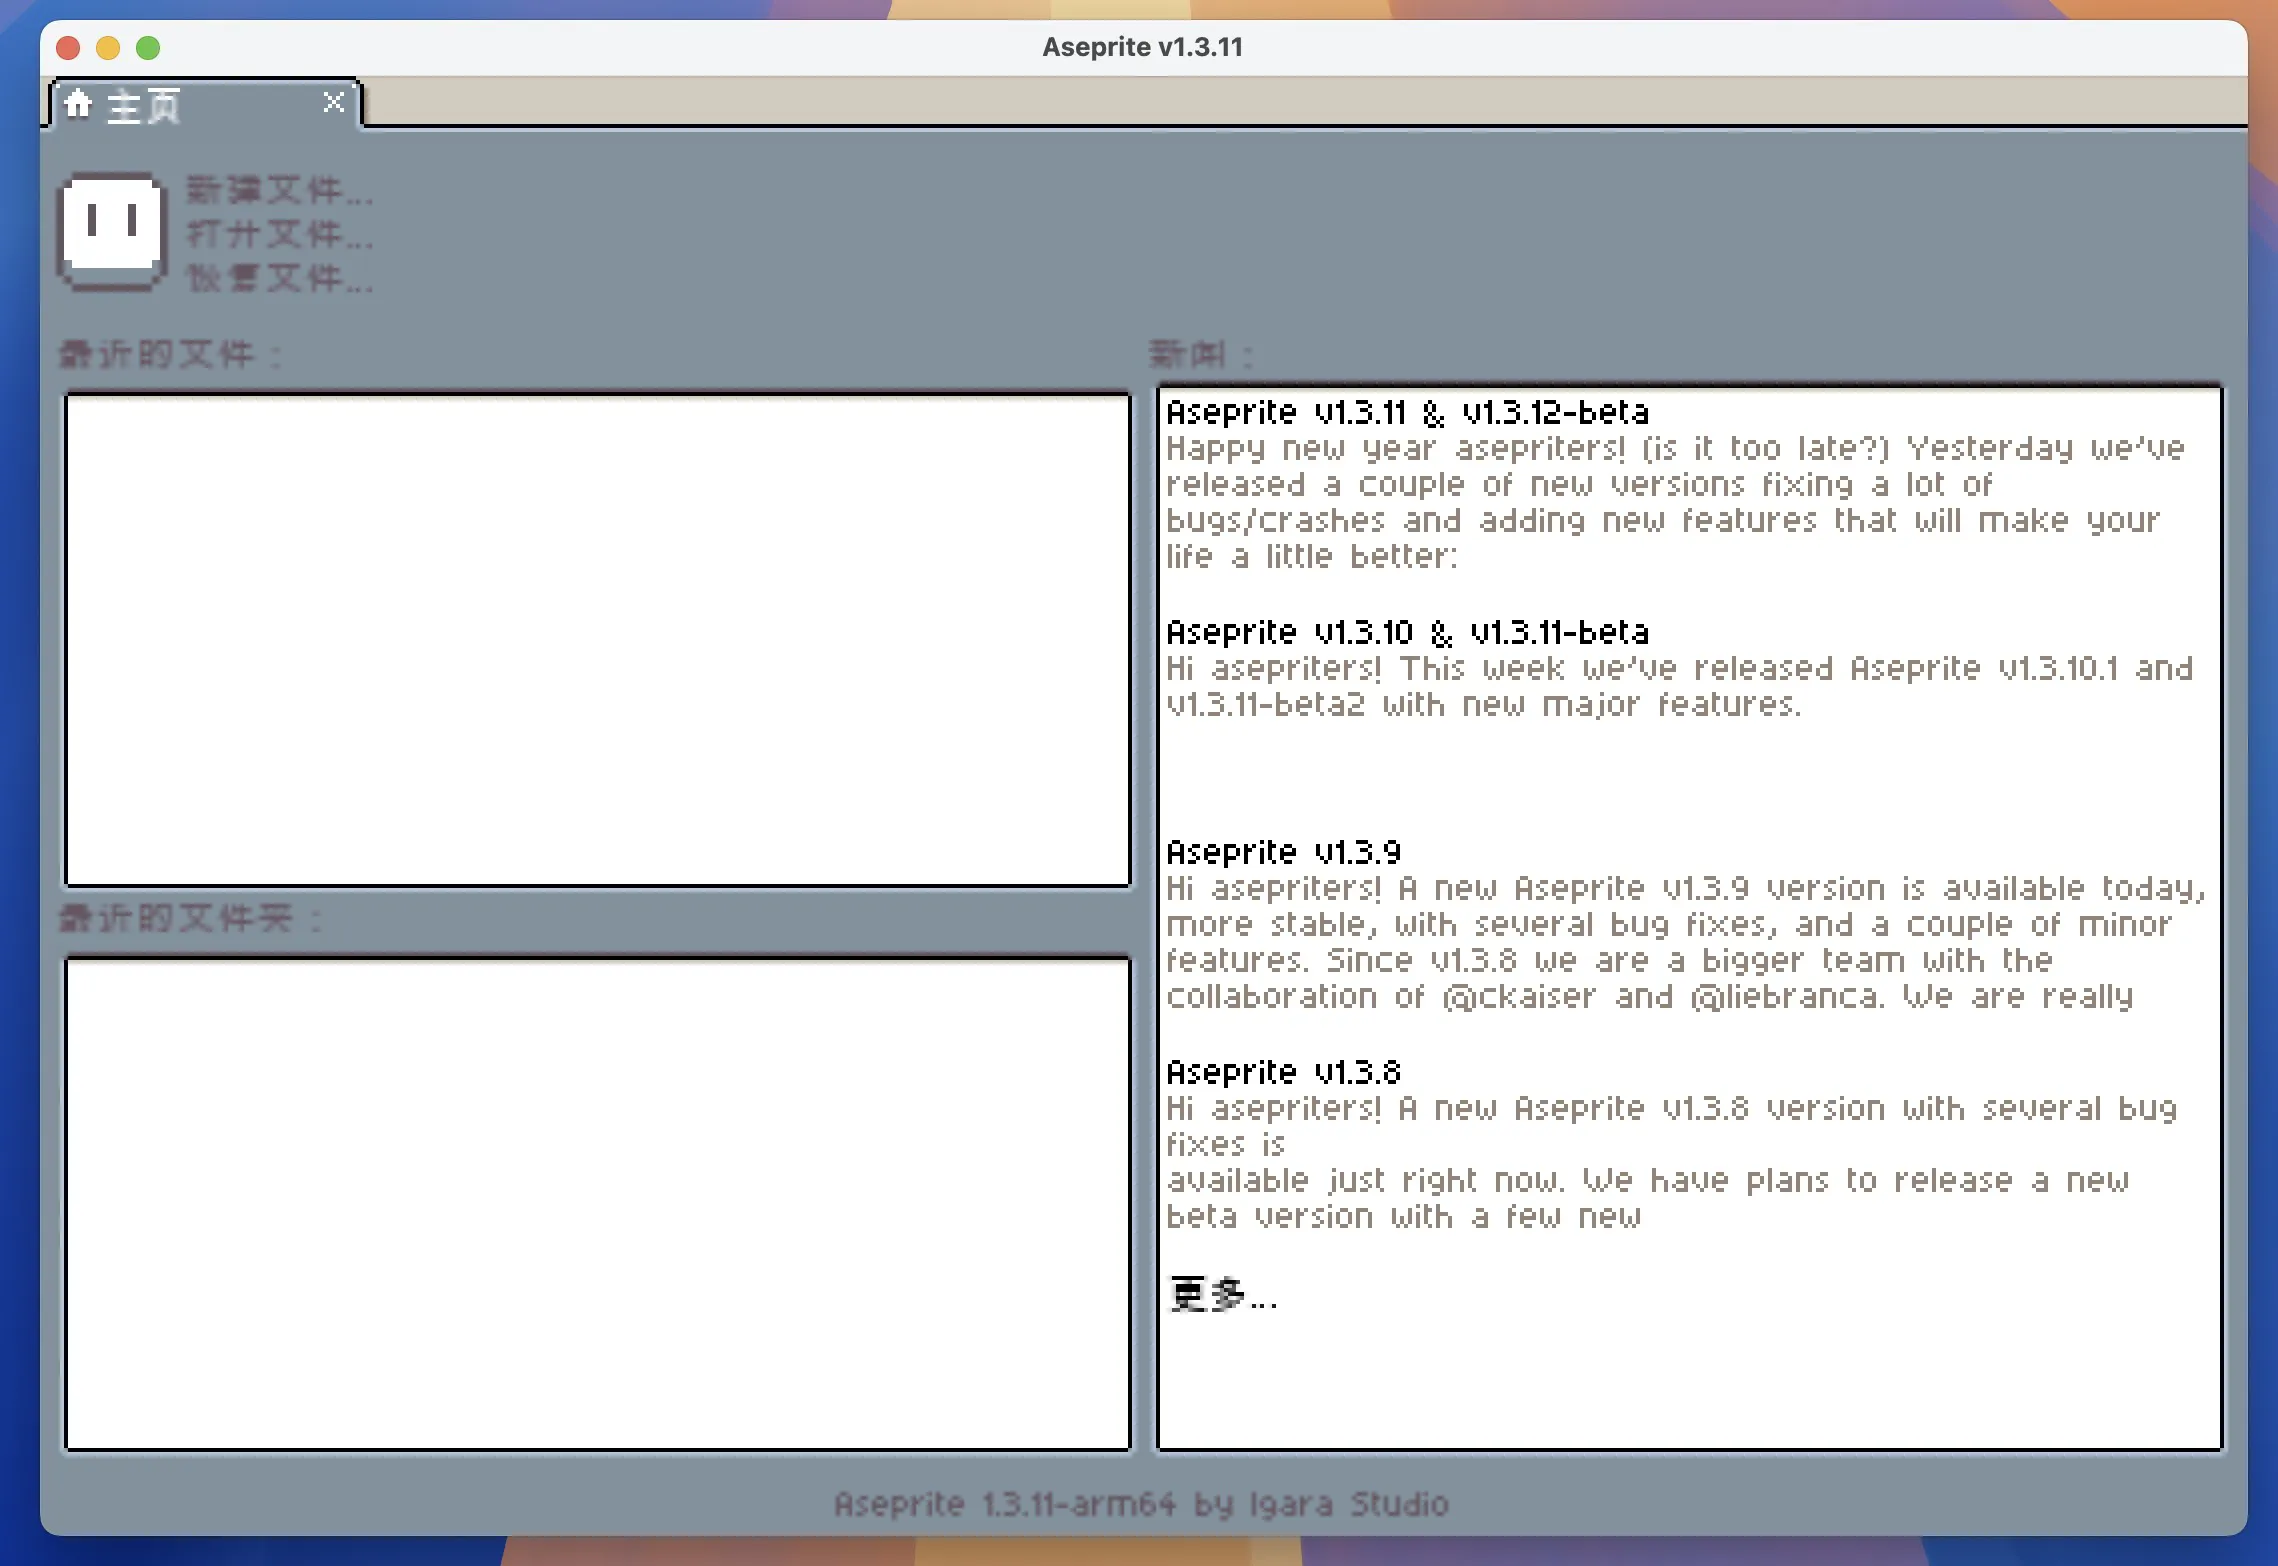
Task: Click the 更多... more news link
Action: pyautogui.click(x=1223, y=1295)
